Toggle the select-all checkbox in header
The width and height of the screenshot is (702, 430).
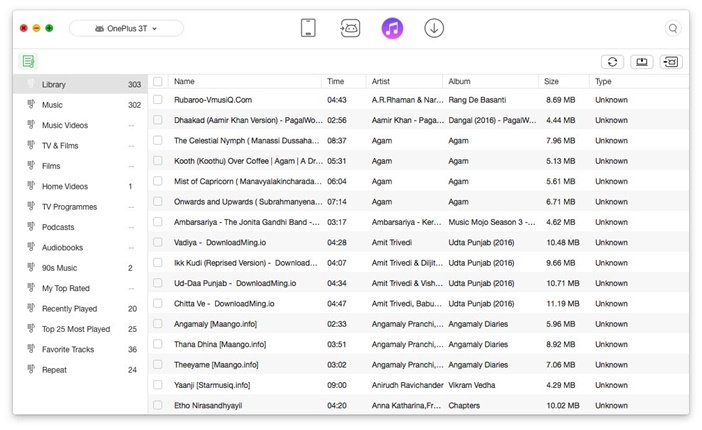[158, 82]
